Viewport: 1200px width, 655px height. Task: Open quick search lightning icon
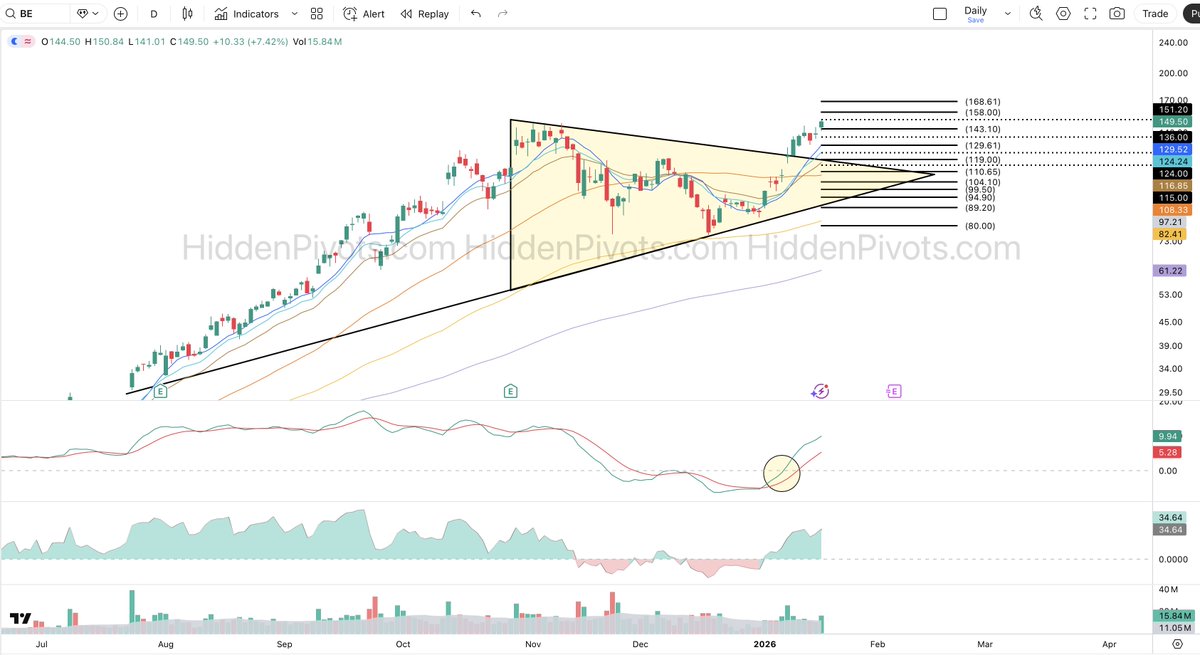pos(1036,14)
